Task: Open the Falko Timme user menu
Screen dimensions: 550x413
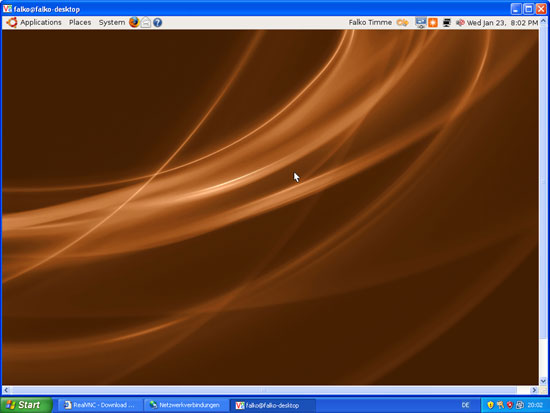Action: (370, 22)
